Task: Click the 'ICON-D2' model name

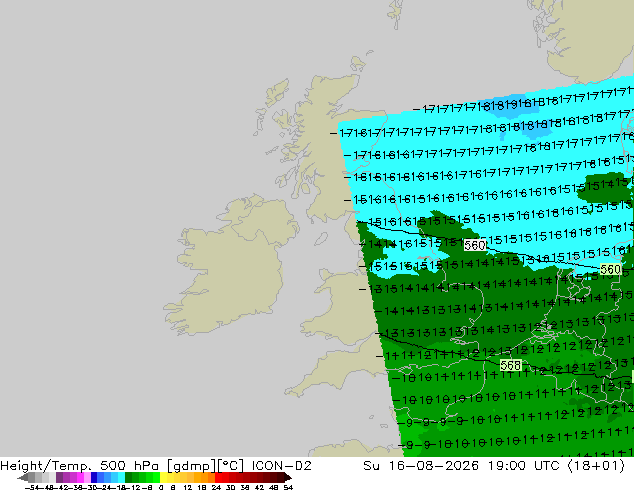Action: (281, 466)
